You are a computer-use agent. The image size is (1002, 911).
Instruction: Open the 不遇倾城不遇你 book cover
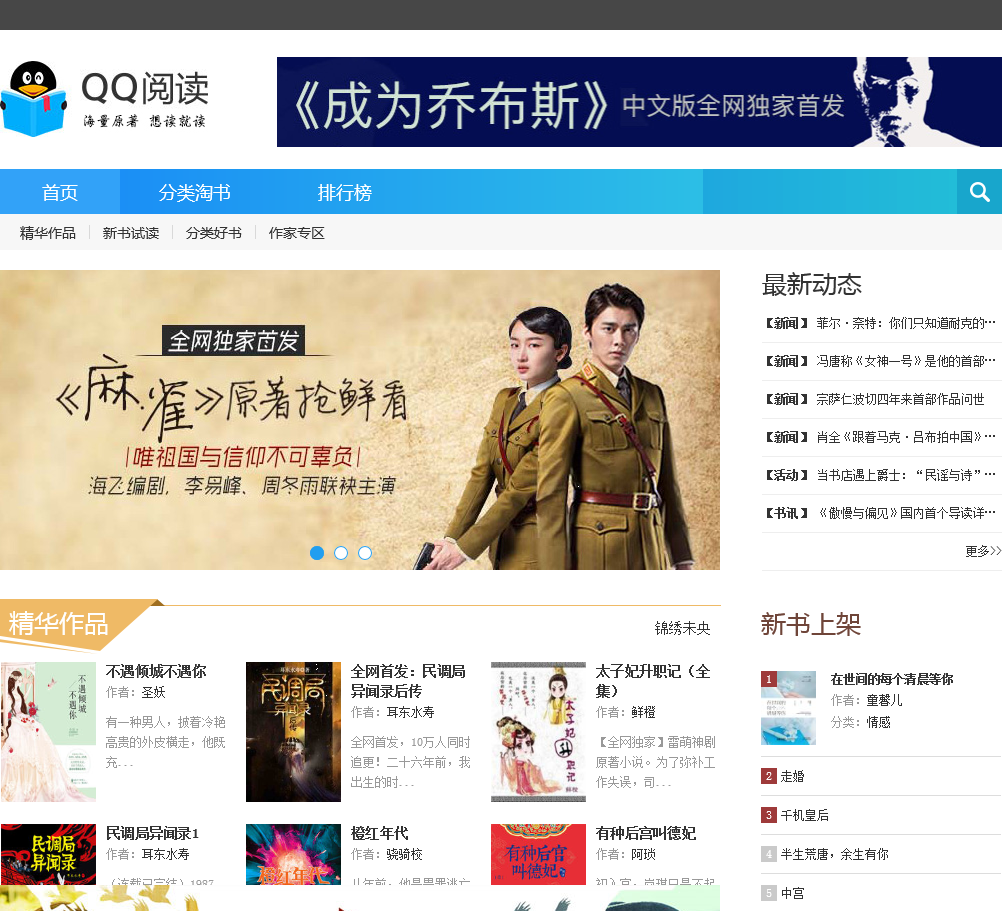(x=49, y=731)
